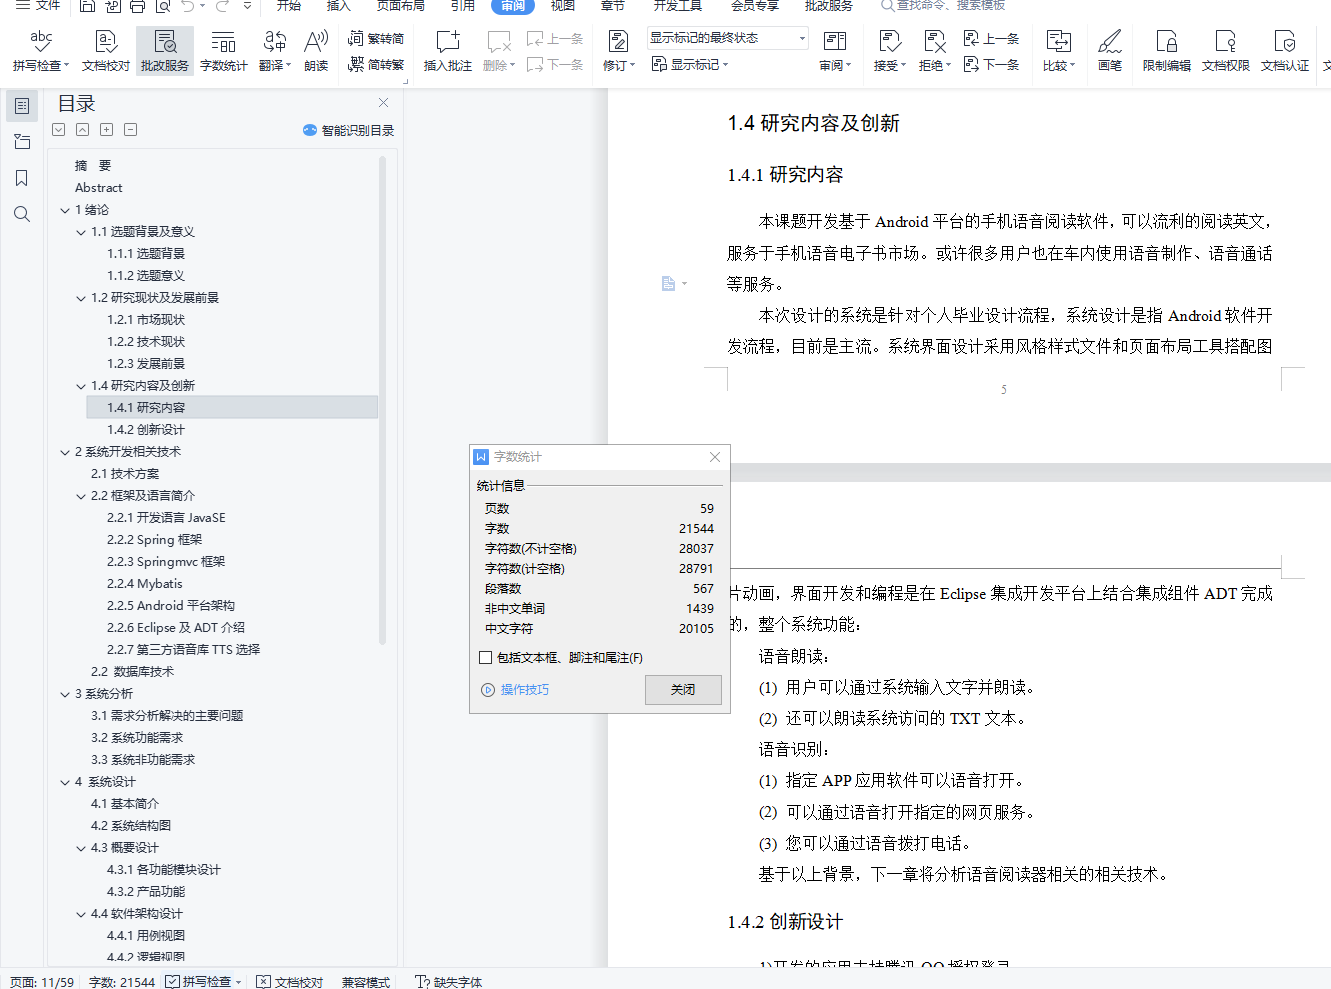
Task: Open the 拼写检查 spell check tool
Action: coord(40,50)
